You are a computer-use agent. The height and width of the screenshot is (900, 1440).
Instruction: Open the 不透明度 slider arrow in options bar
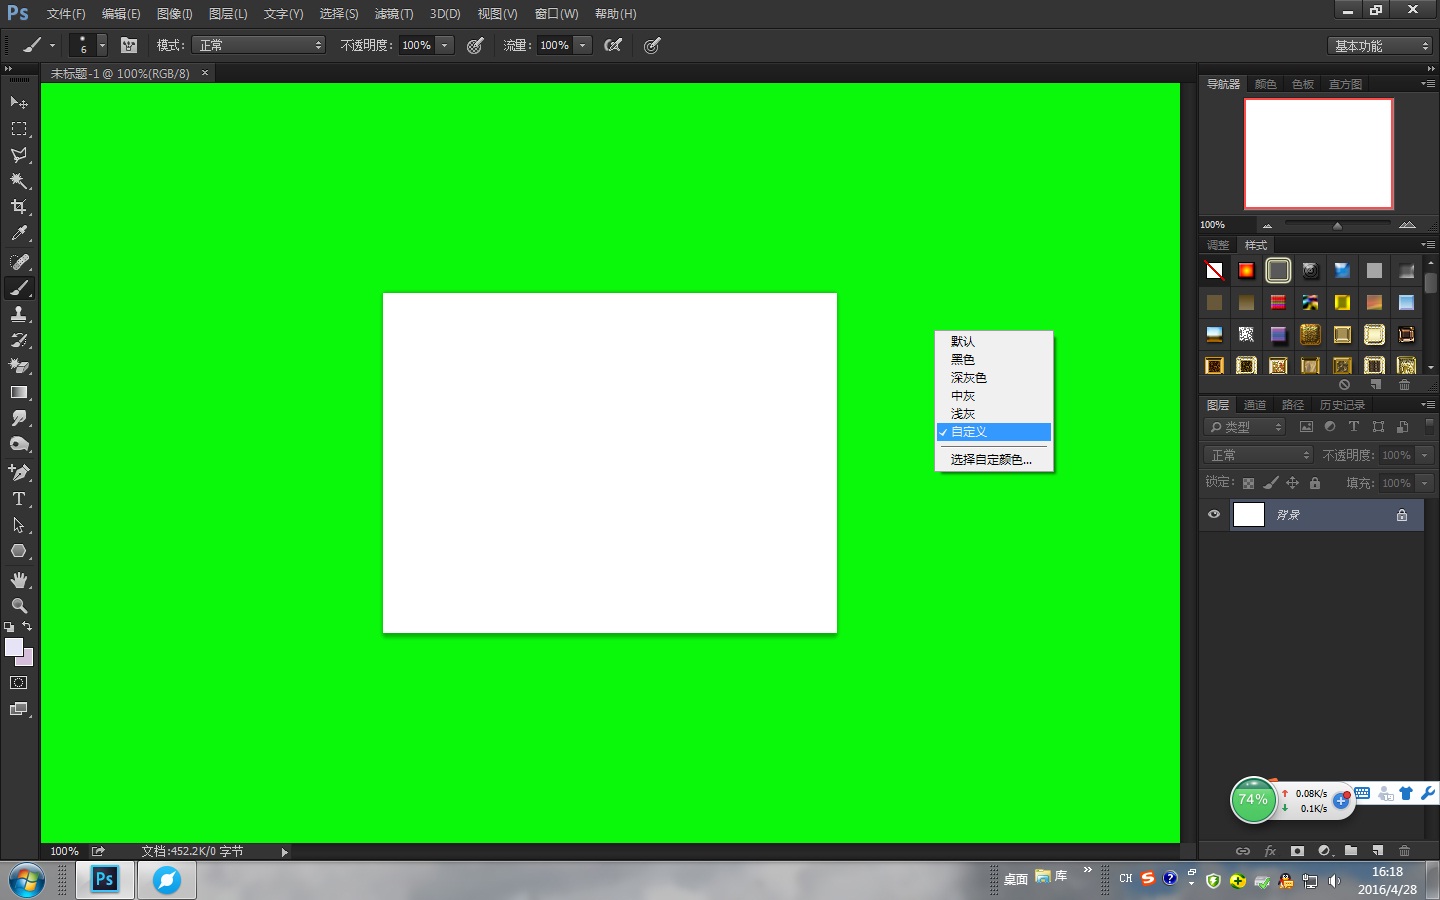(445, 45)
